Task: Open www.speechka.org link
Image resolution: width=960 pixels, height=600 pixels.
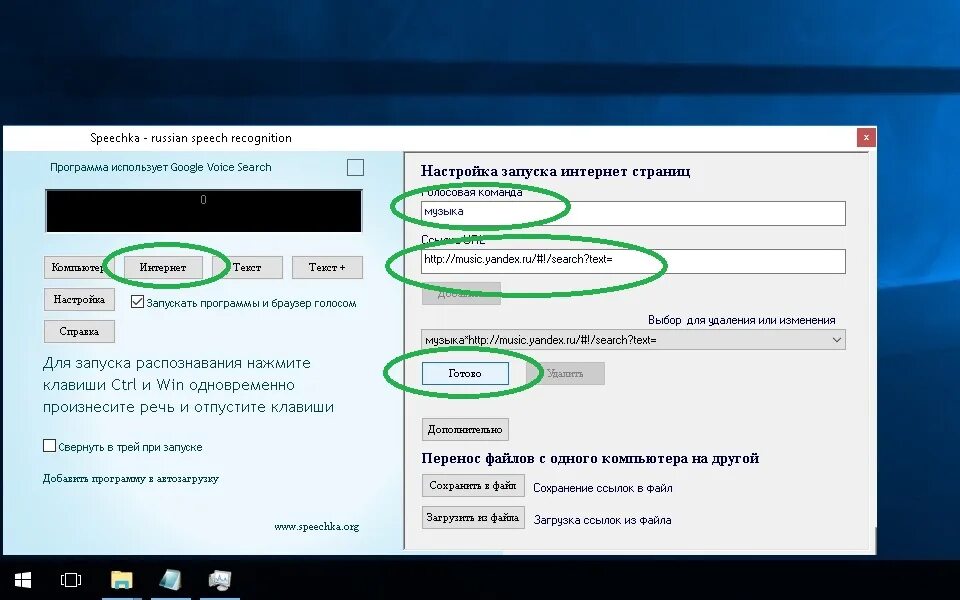Action: point(317,527)
